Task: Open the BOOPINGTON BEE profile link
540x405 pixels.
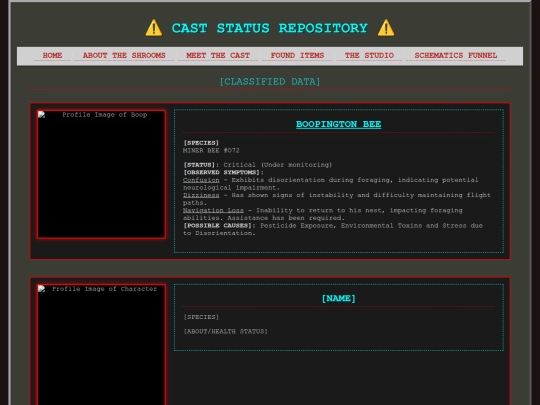Action: point(339,124)
